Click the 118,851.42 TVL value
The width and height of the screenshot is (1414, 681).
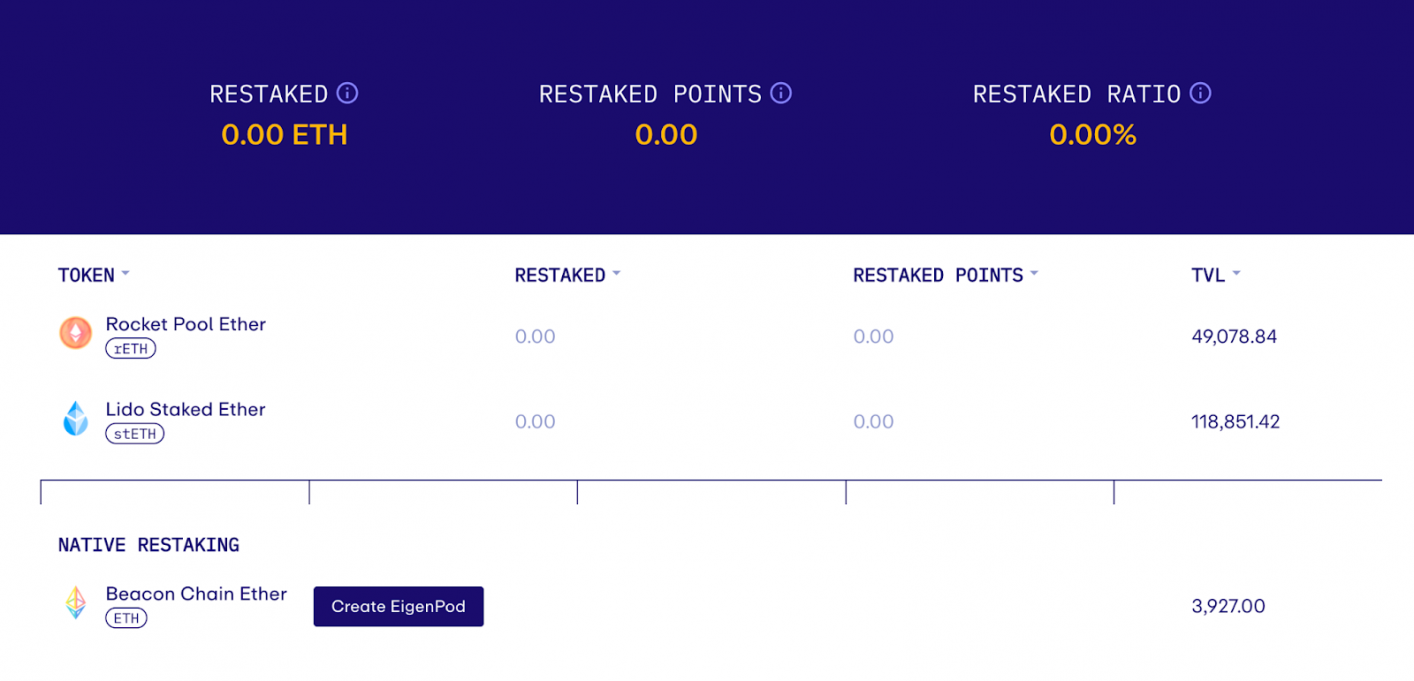tap(1235, 421)
